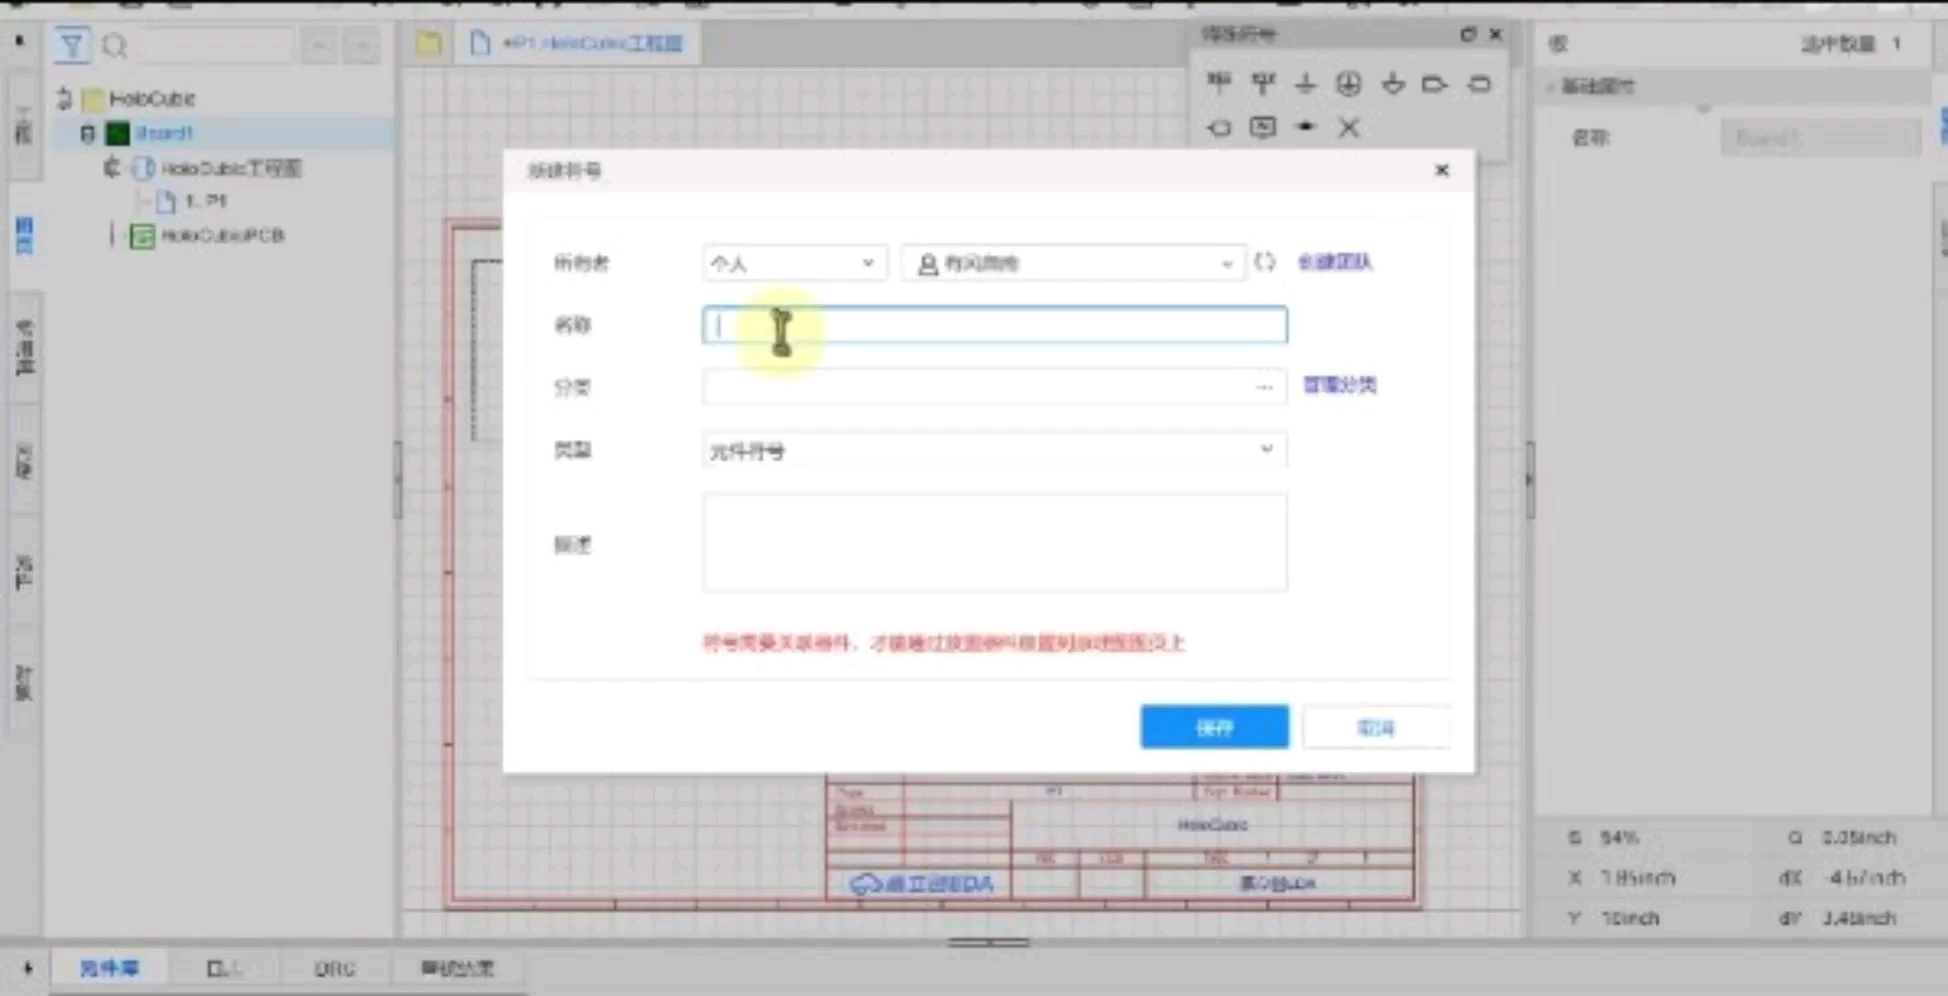Click the collapse arrow left of bottom tabs

[27, 968]
